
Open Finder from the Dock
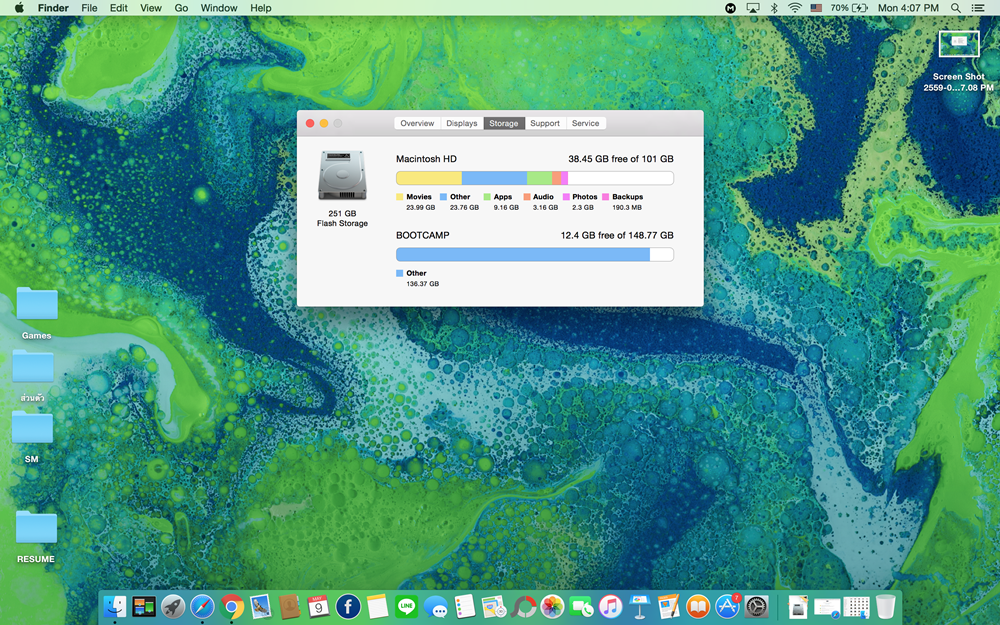pyautogui.click(x=115, y=607)
